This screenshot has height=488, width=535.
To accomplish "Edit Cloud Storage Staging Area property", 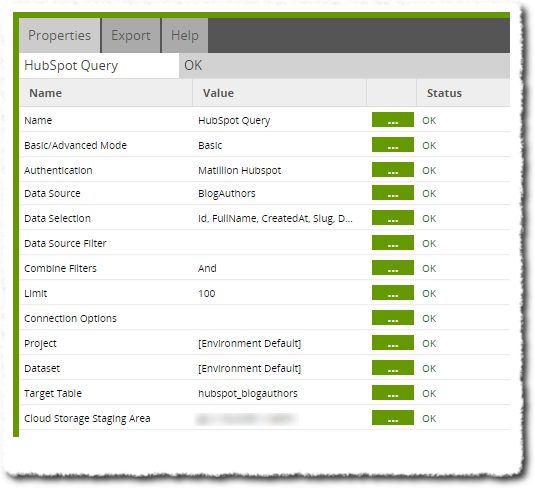I will click(393, 418).
